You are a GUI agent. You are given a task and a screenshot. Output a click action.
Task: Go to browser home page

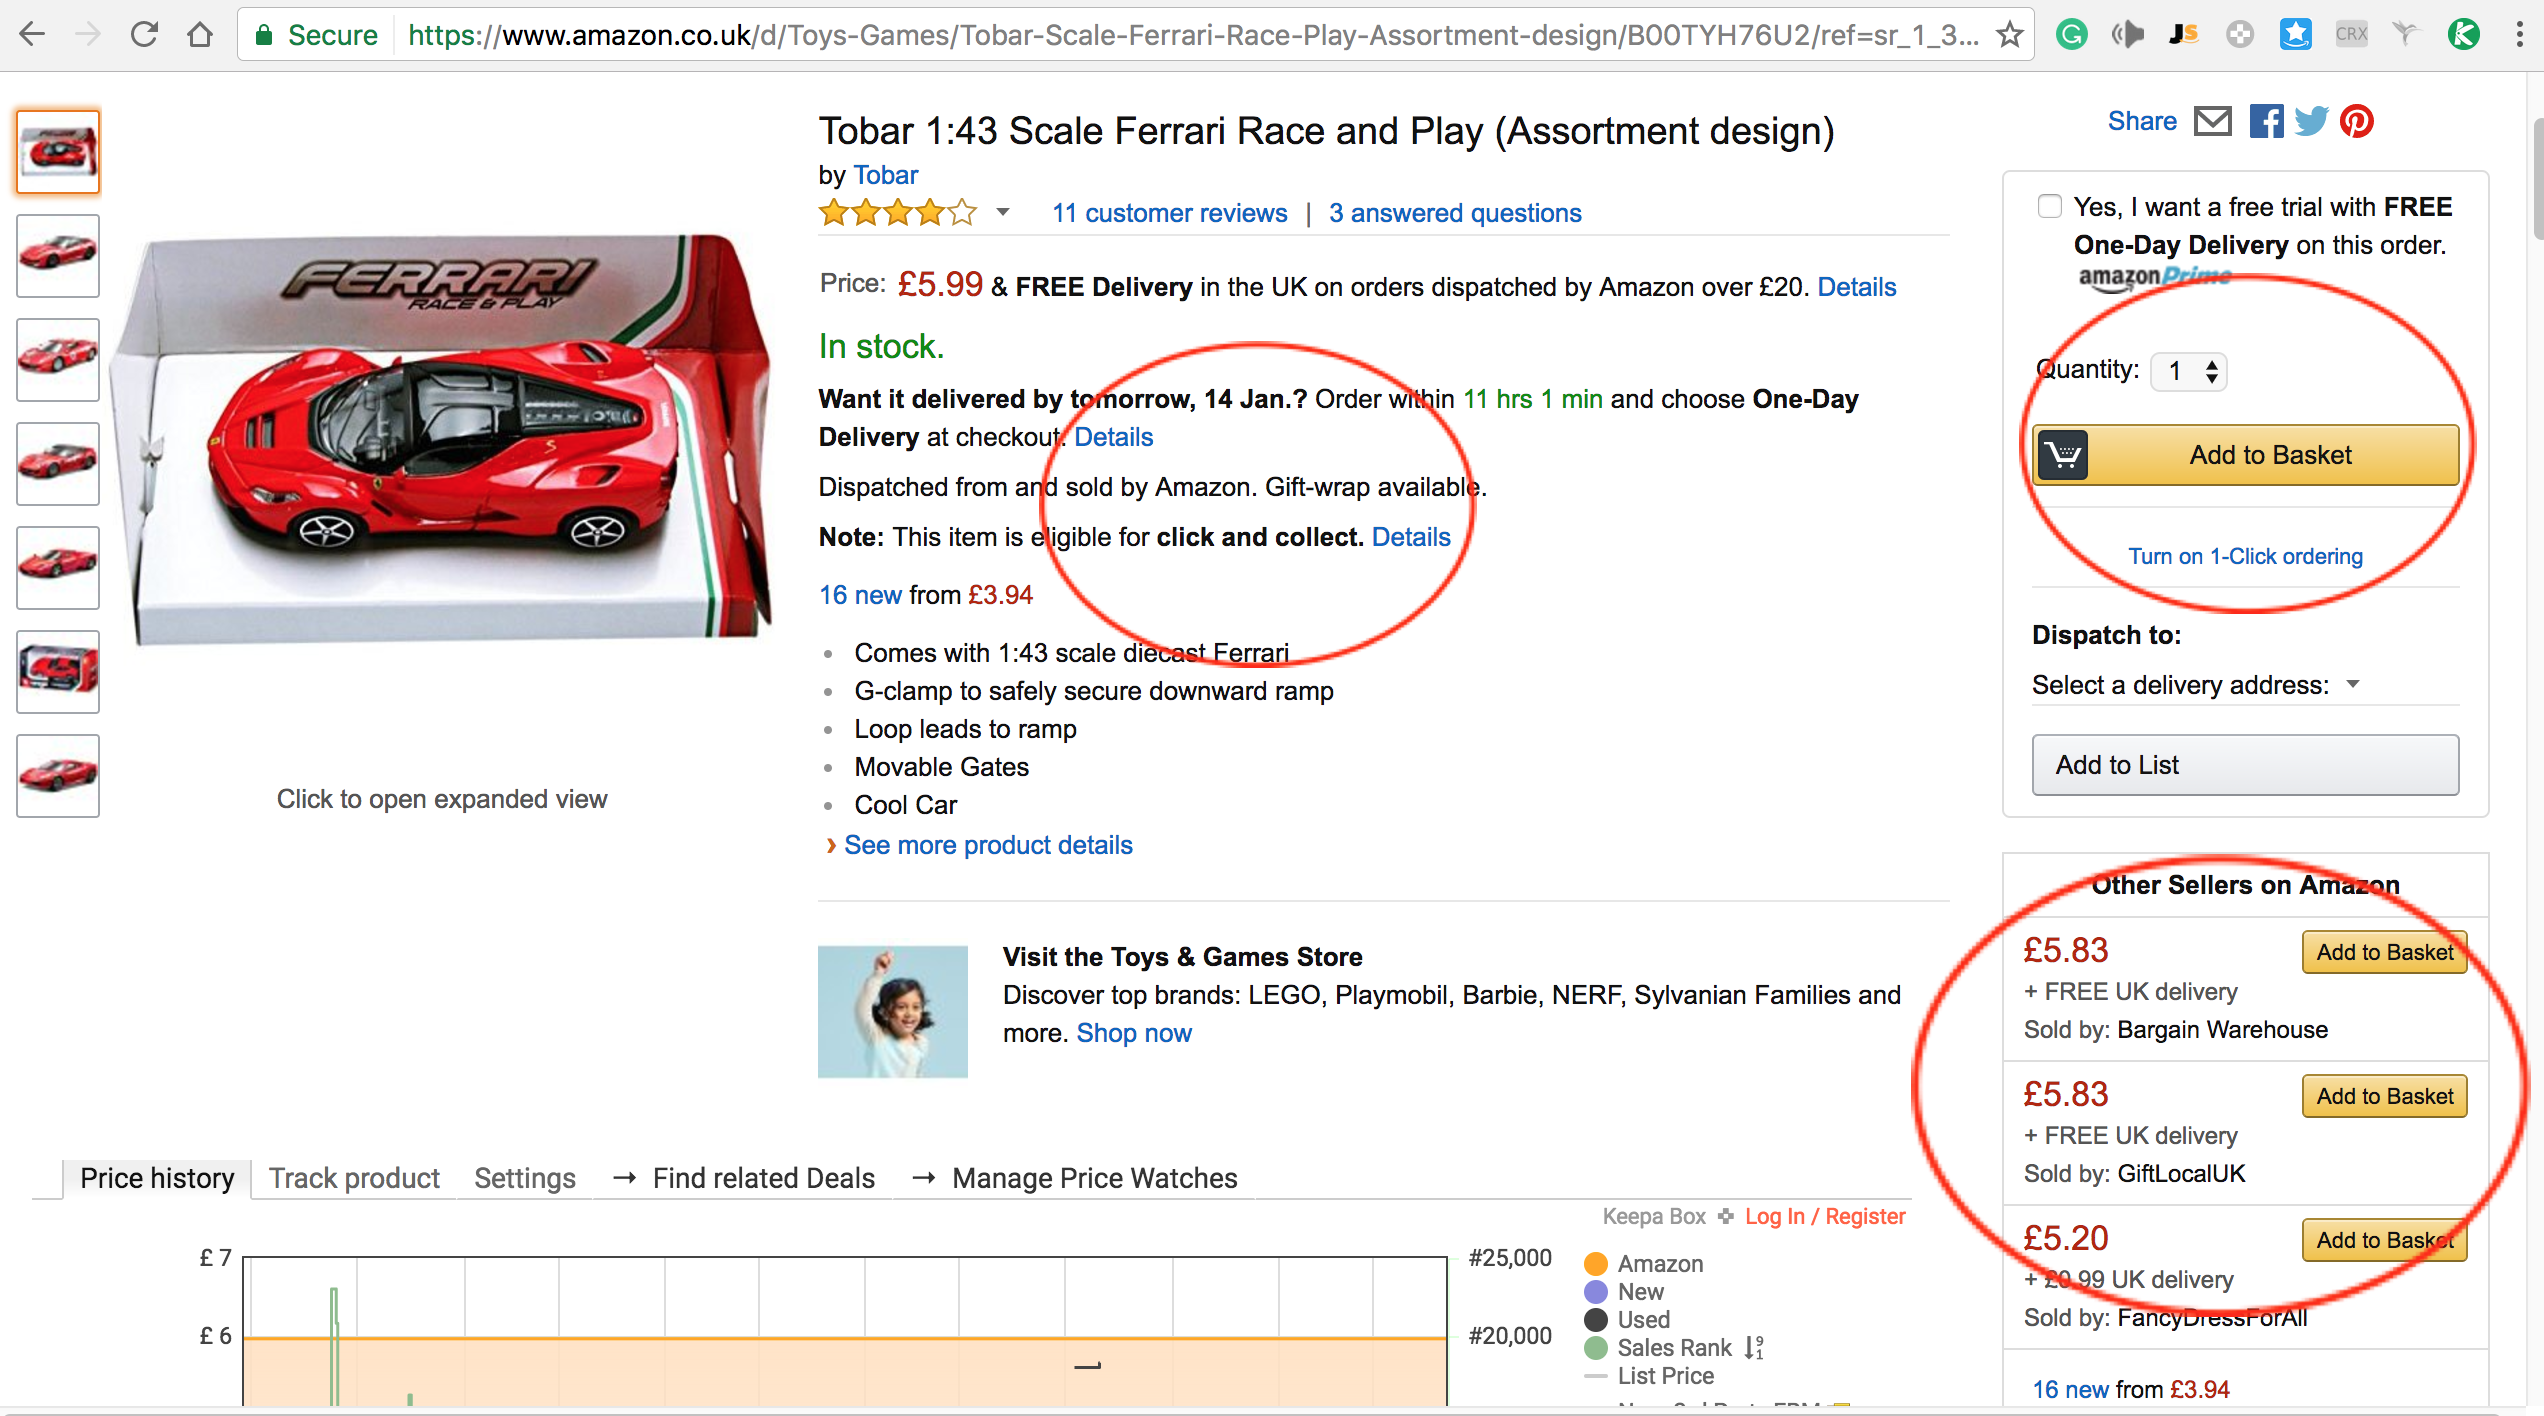[x=200, y=36]
